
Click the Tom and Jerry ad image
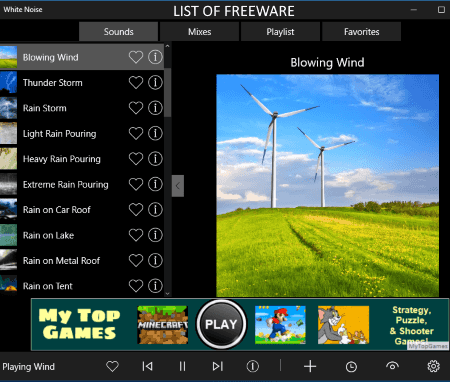click(x=343, y=325)
